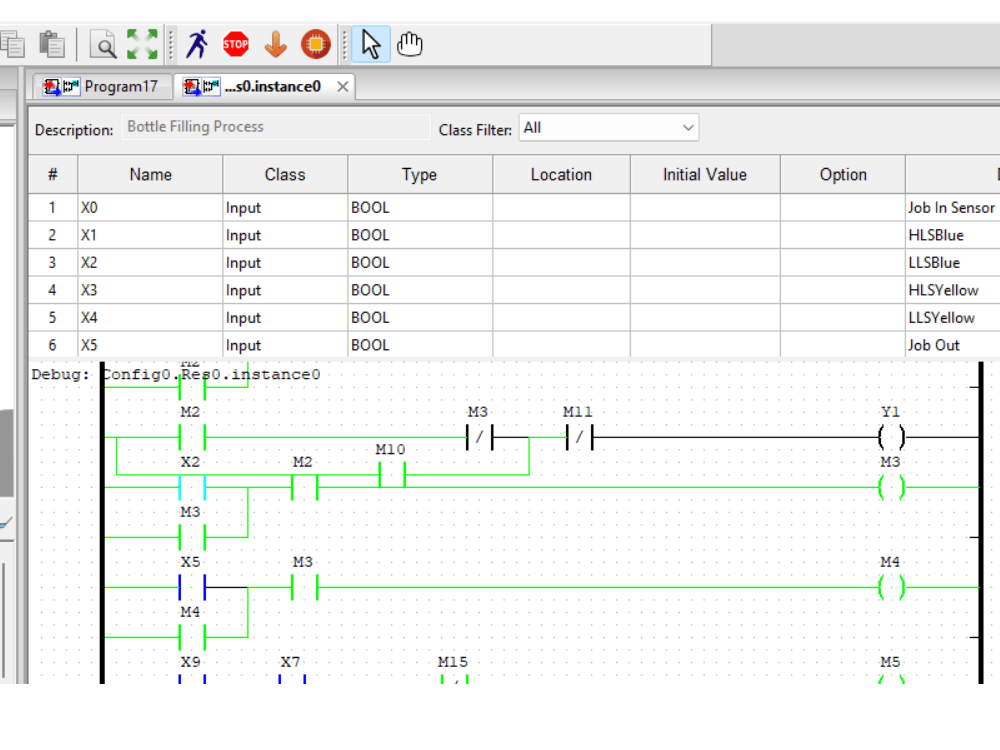This screenshot has width=1000, height=750.
Task: Activate the zoom magnifier tool
Action: click(102, 44)
